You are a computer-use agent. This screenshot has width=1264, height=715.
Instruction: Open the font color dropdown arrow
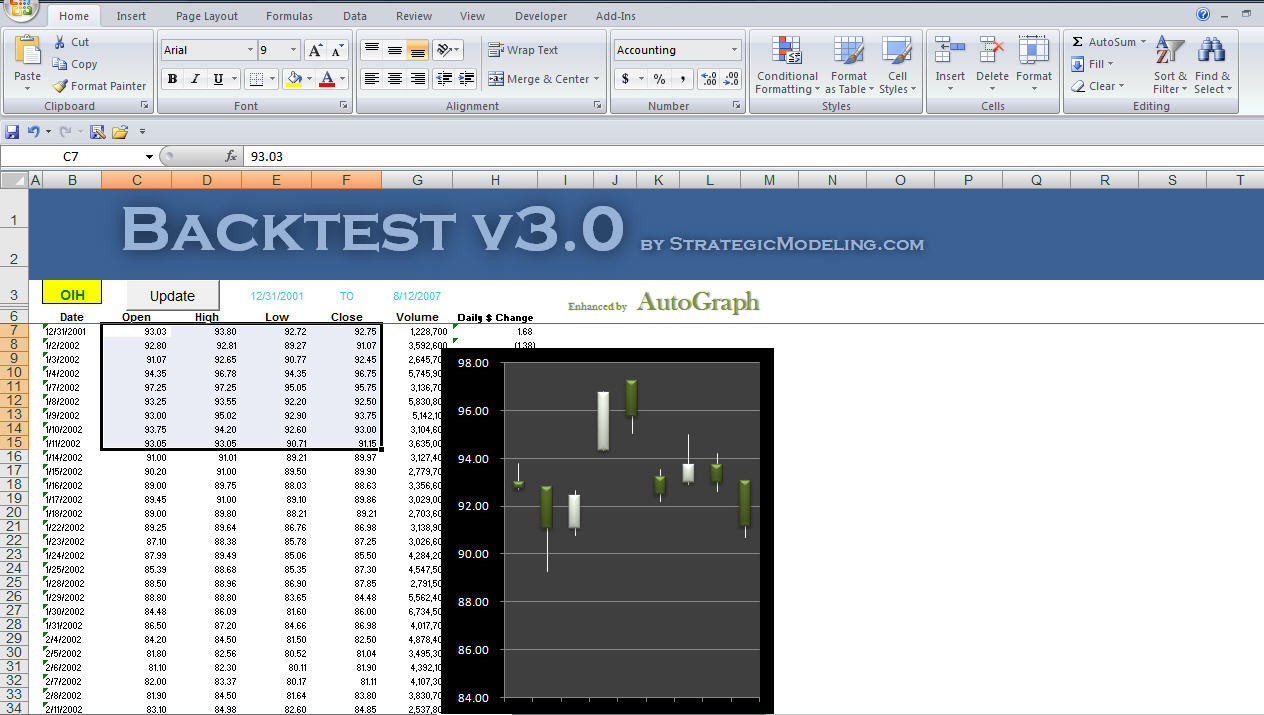tap(342, 79)
